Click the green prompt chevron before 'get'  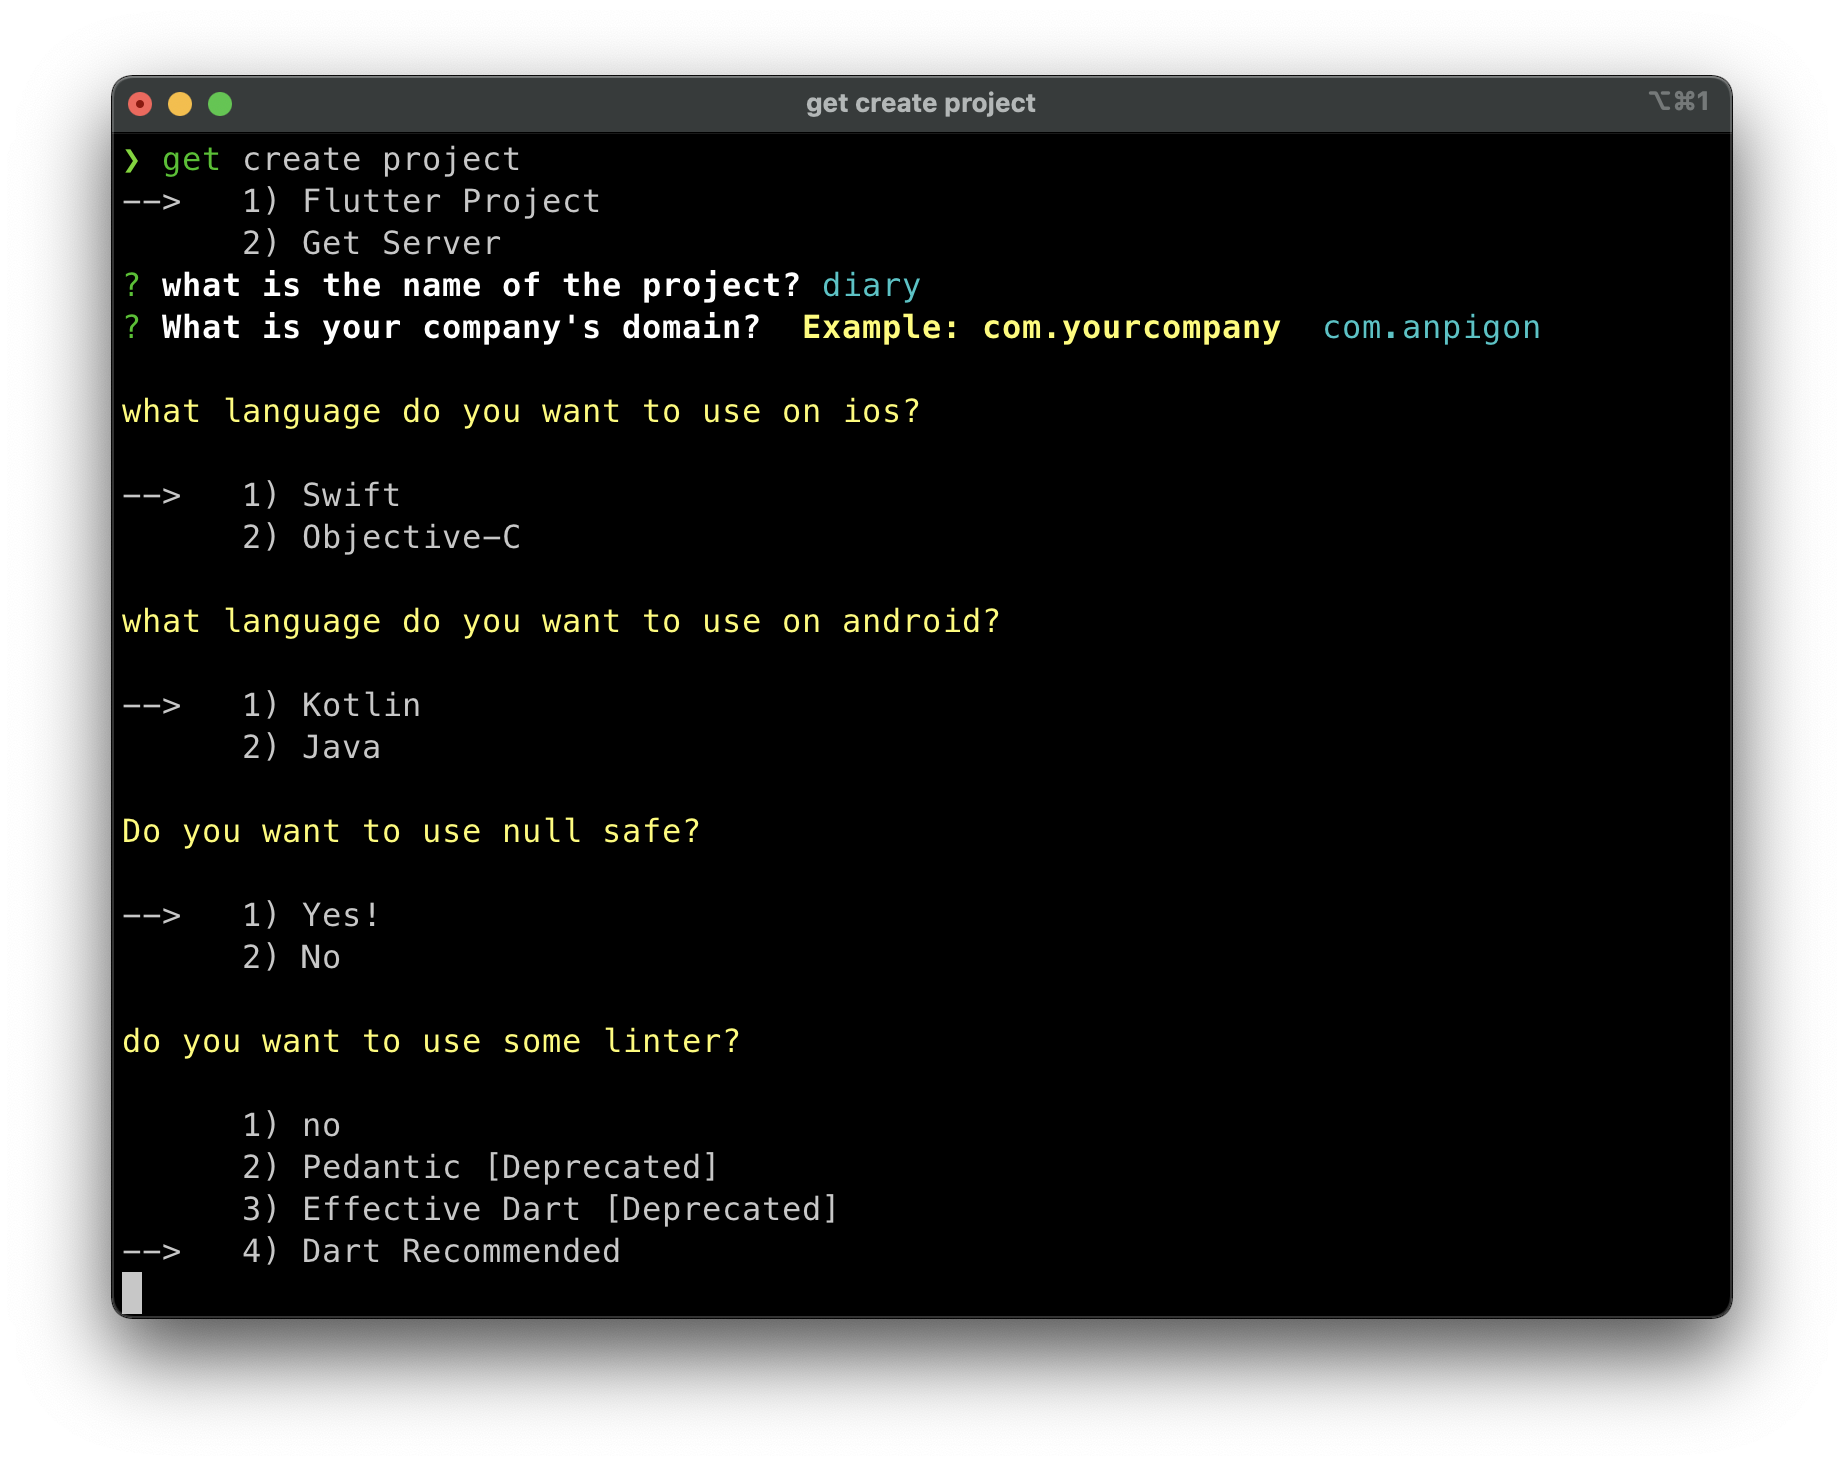coord(132,160)
